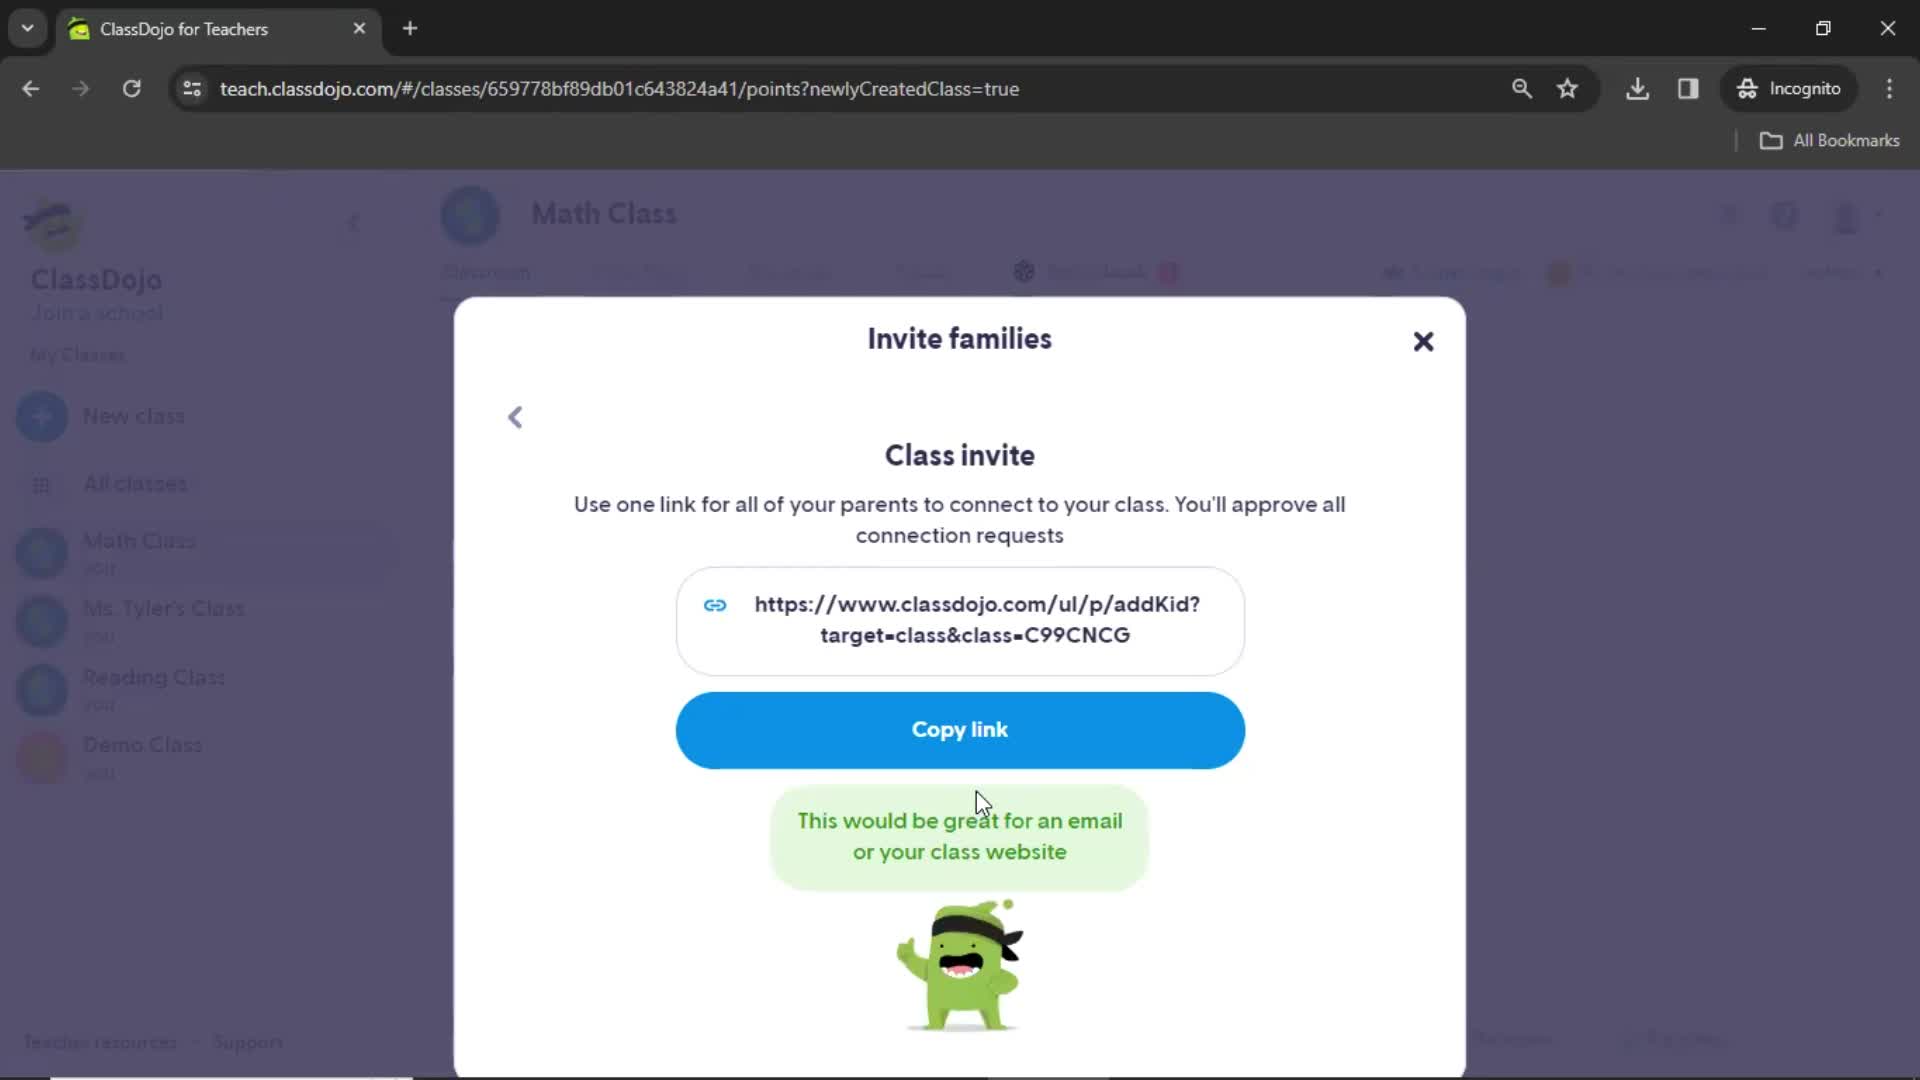1920x1080 pixels.
Task: Click the class invite URL input field
Action: click(960, 618)
